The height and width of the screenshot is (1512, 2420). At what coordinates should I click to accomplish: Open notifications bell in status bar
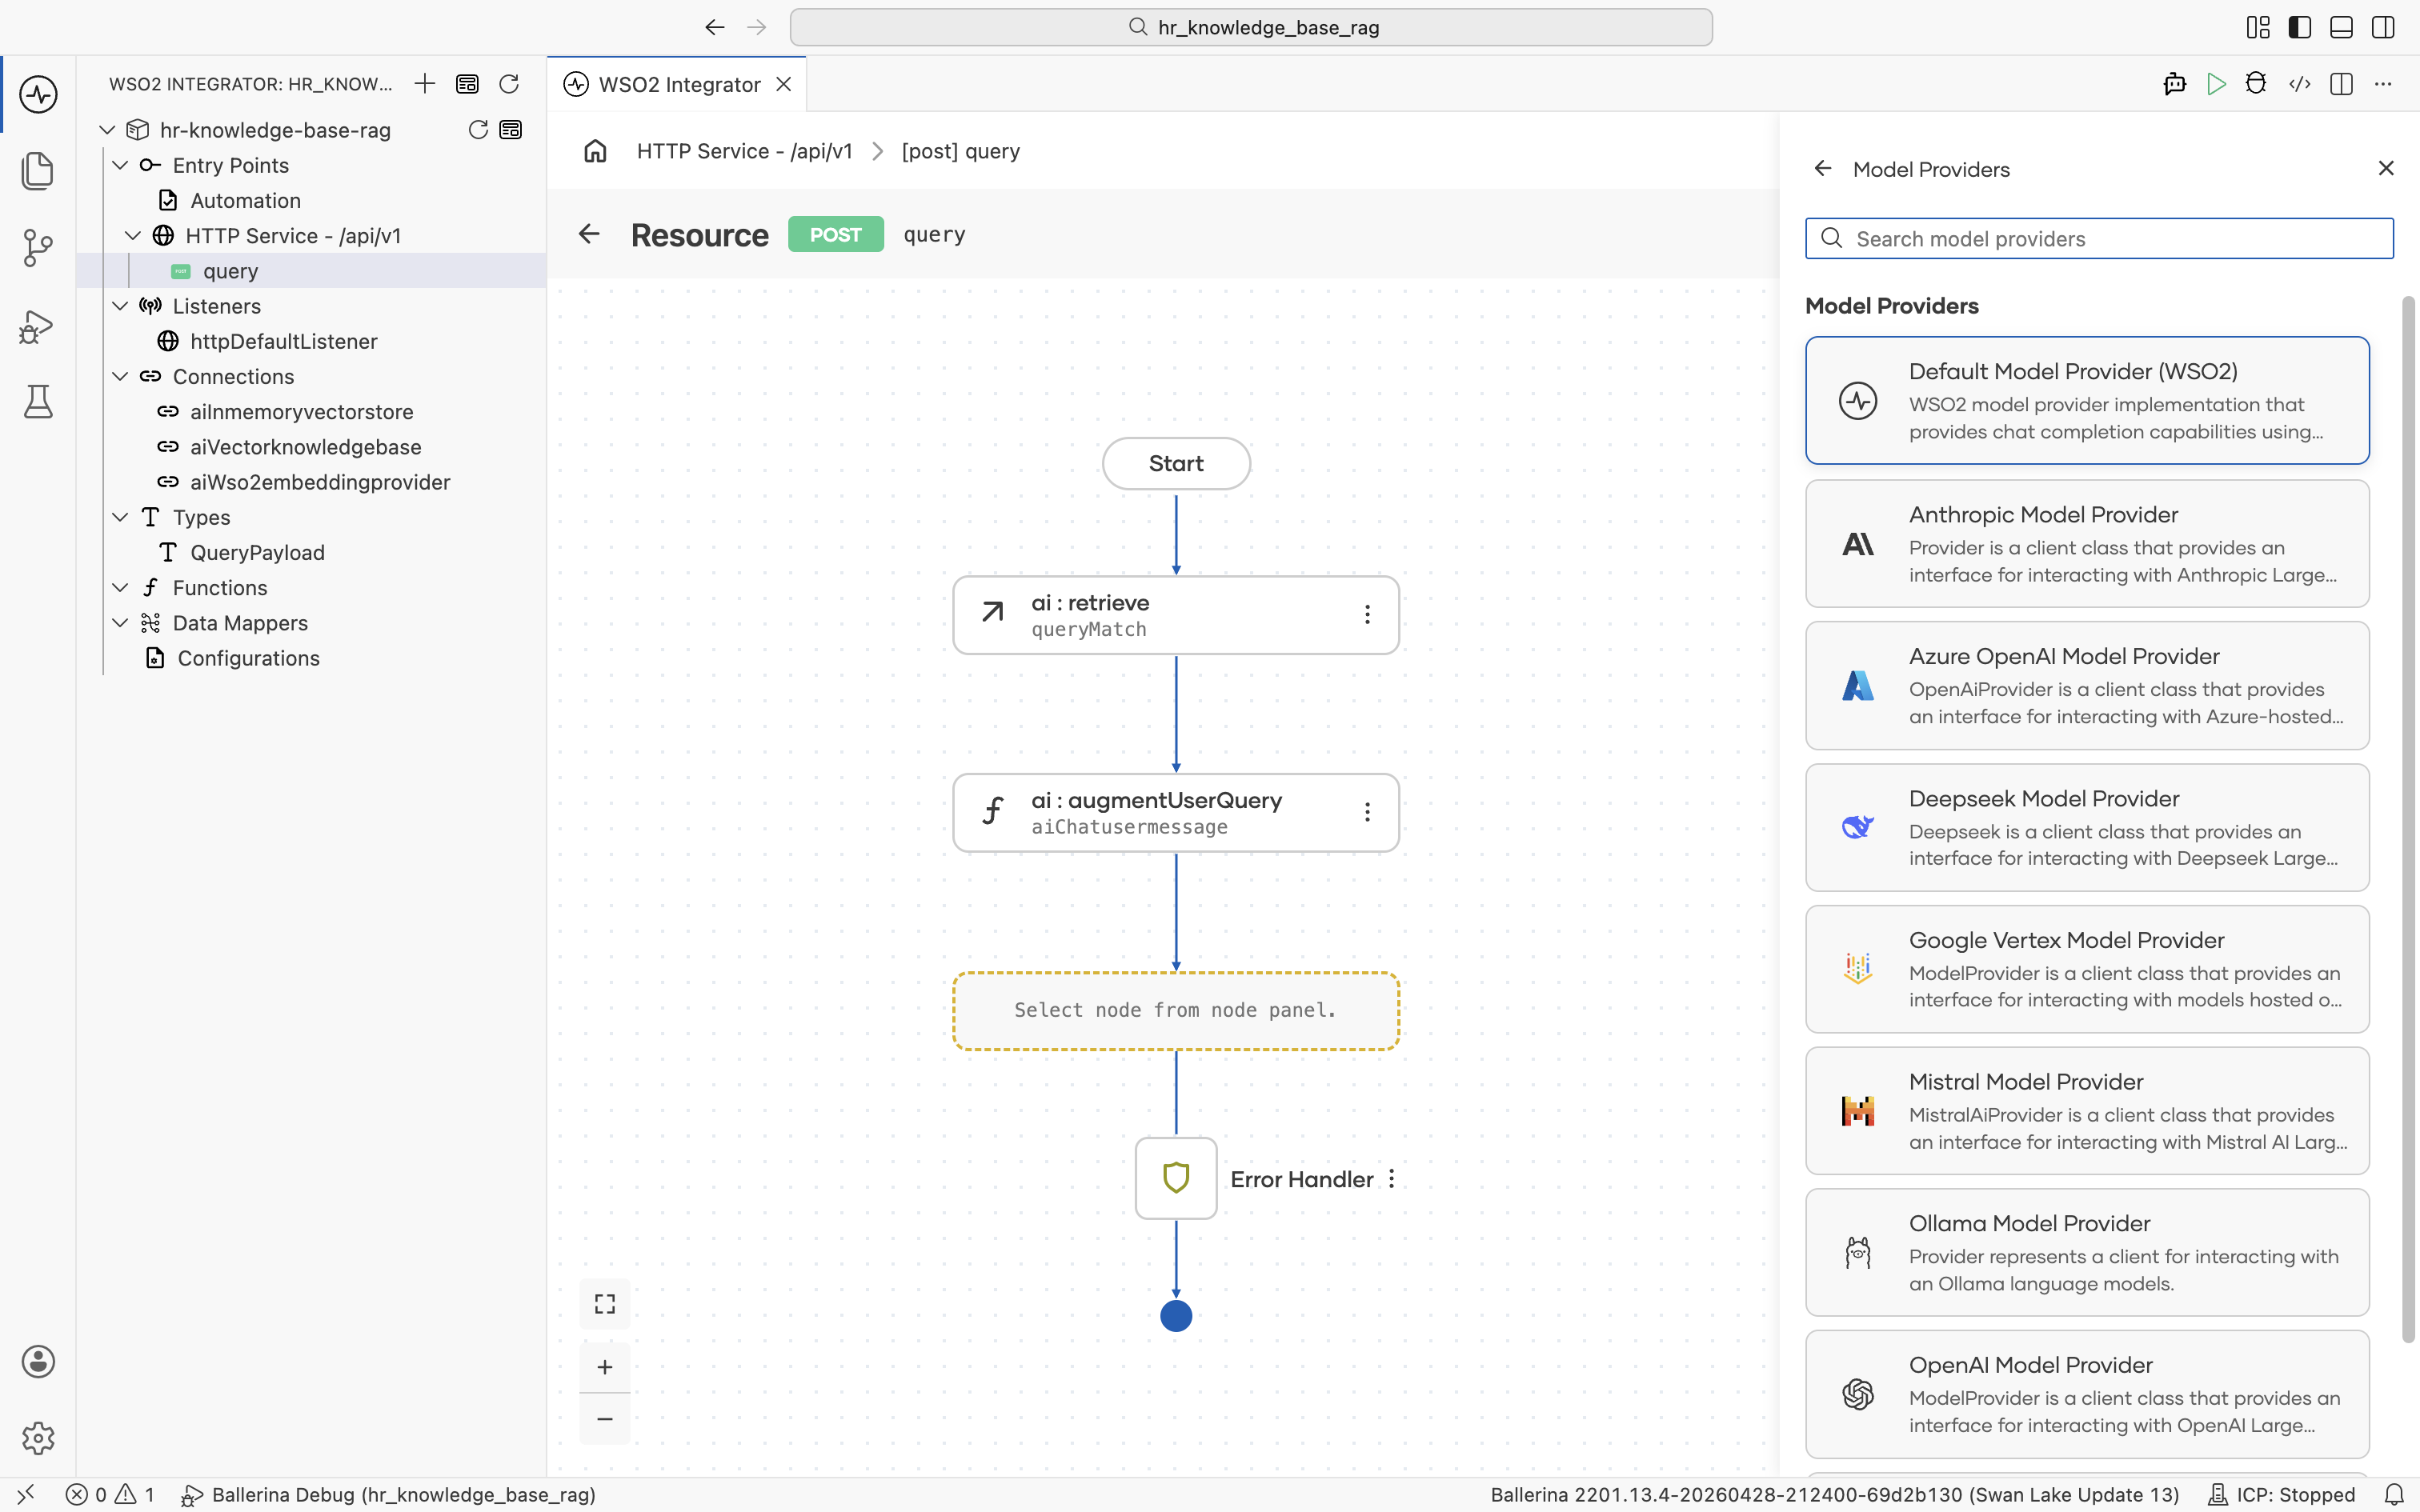click(x=2394, y=1495)
